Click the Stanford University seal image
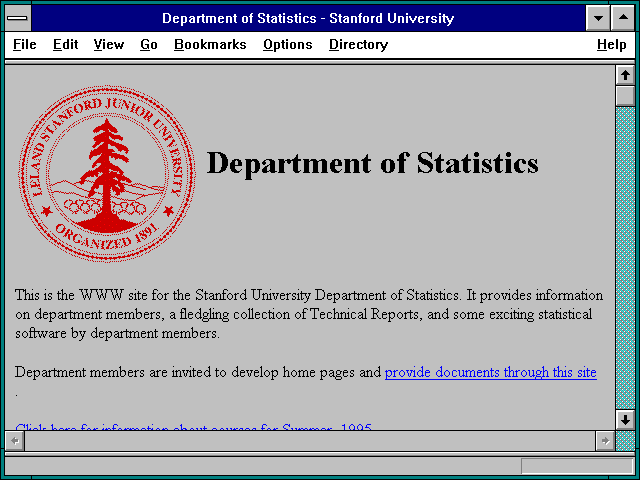Screen dimensions: 640x480 [x=107, y=173]
